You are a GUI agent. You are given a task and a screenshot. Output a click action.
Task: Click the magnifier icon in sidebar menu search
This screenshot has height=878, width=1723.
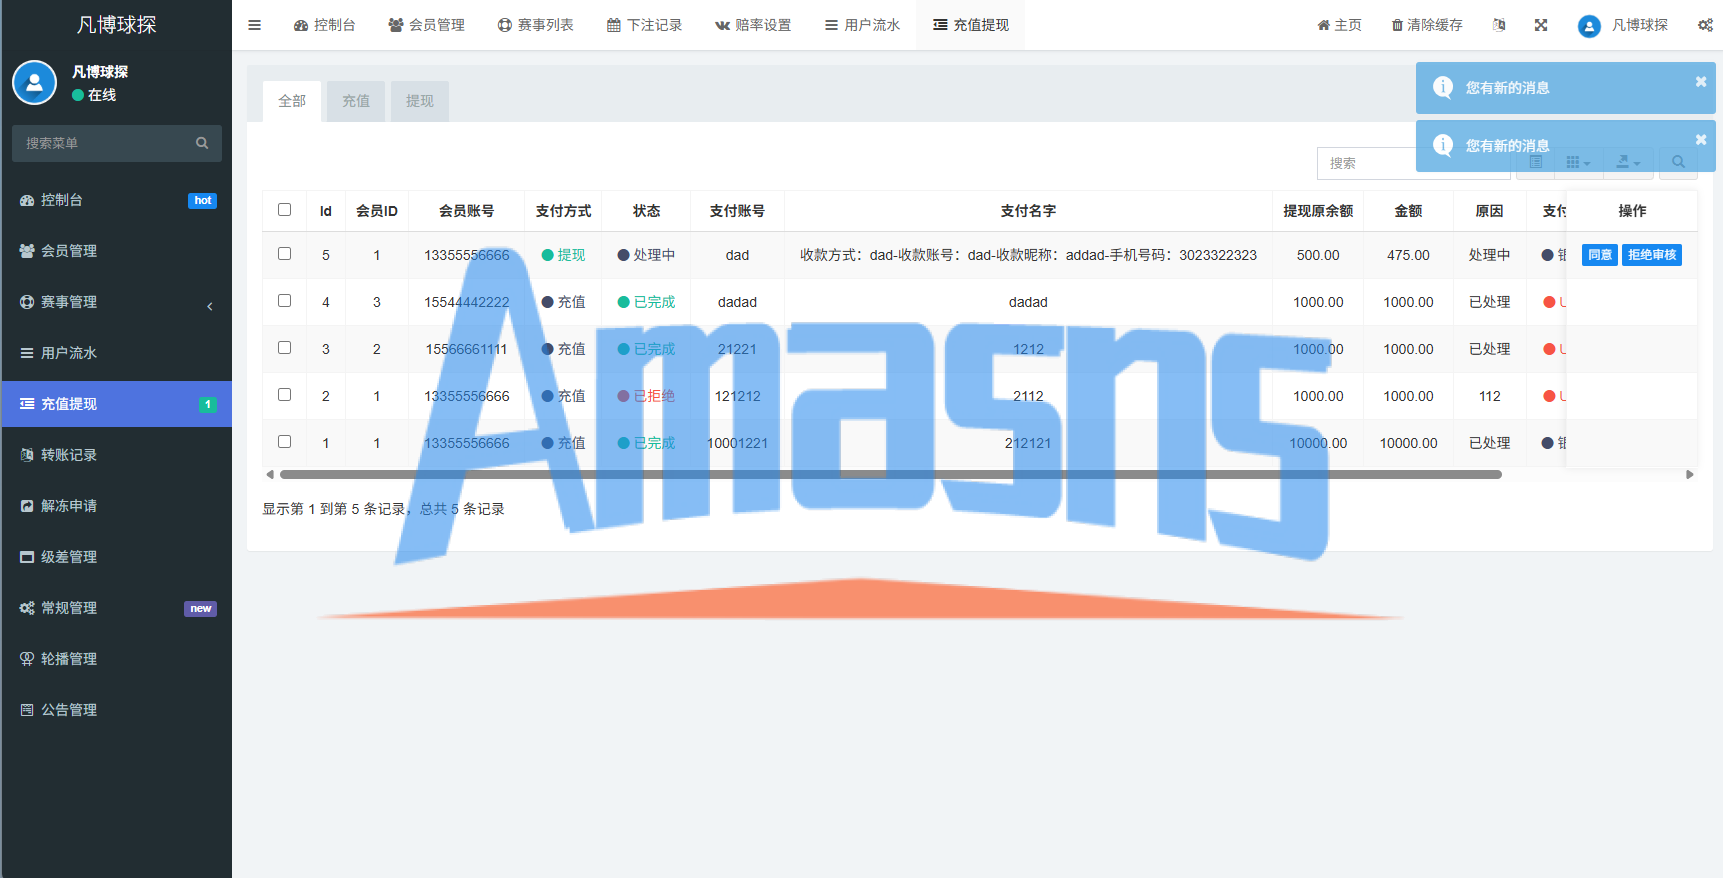(x=202, y=143)
